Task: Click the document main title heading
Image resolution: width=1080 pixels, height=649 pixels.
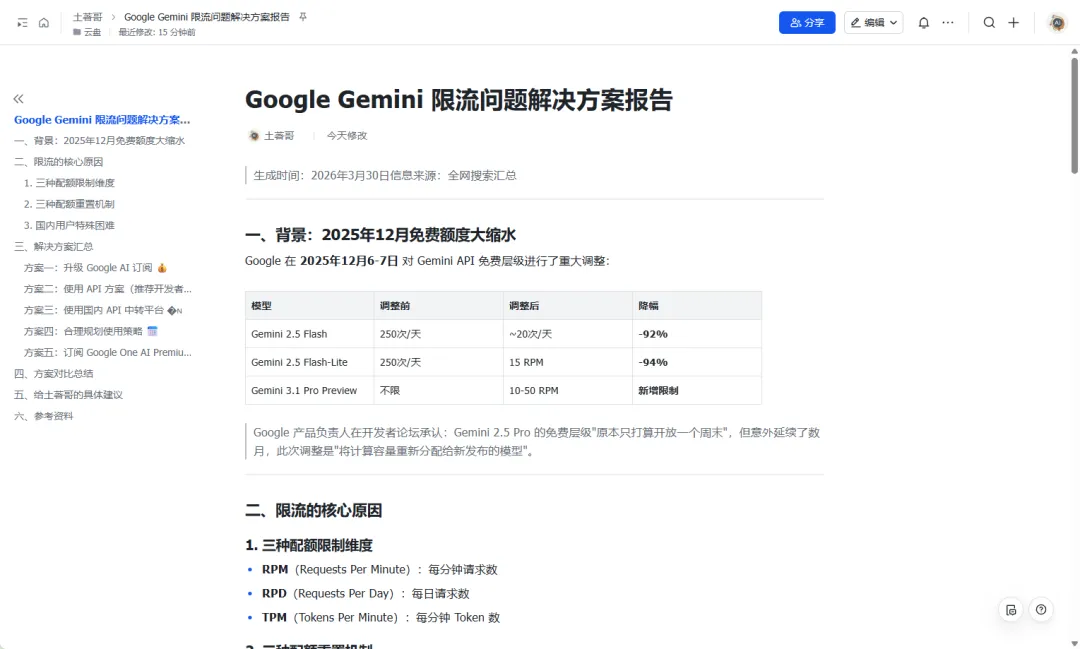Action: coord(459,100)
